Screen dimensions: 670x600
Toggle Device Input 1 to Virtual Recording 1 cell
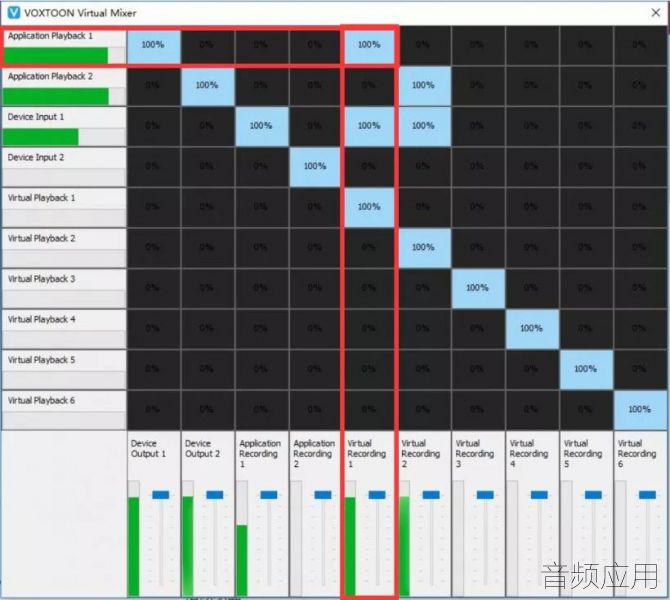pos(369,126)
